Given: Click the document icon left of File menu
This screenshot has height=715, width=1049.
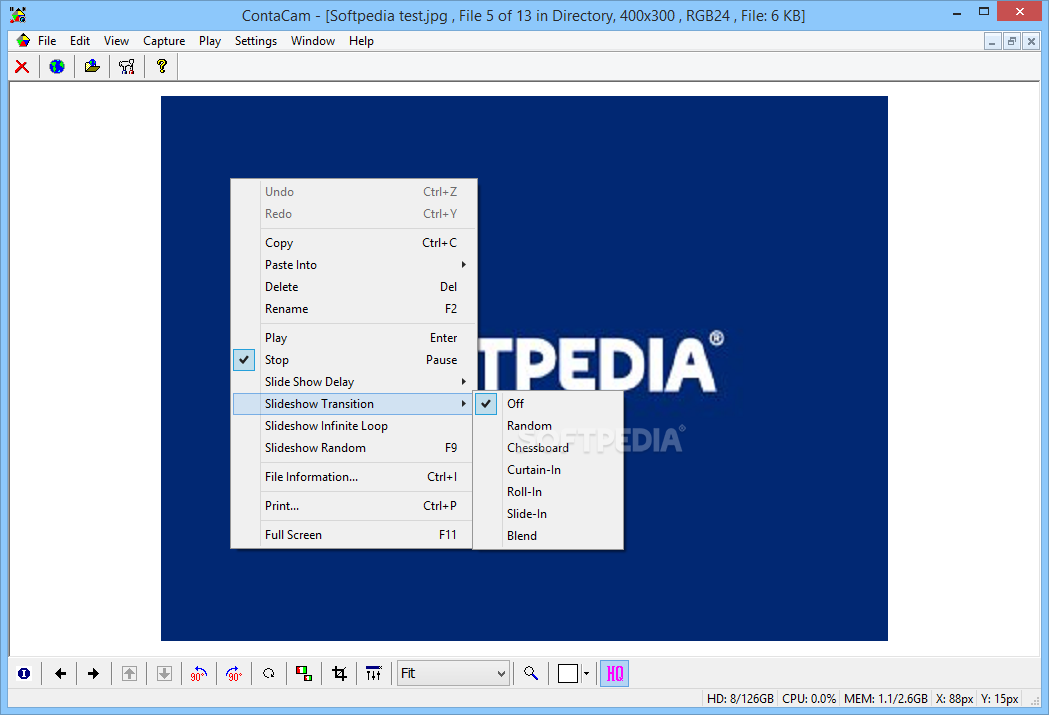Looking at the screenshot, I should point(23,41).
